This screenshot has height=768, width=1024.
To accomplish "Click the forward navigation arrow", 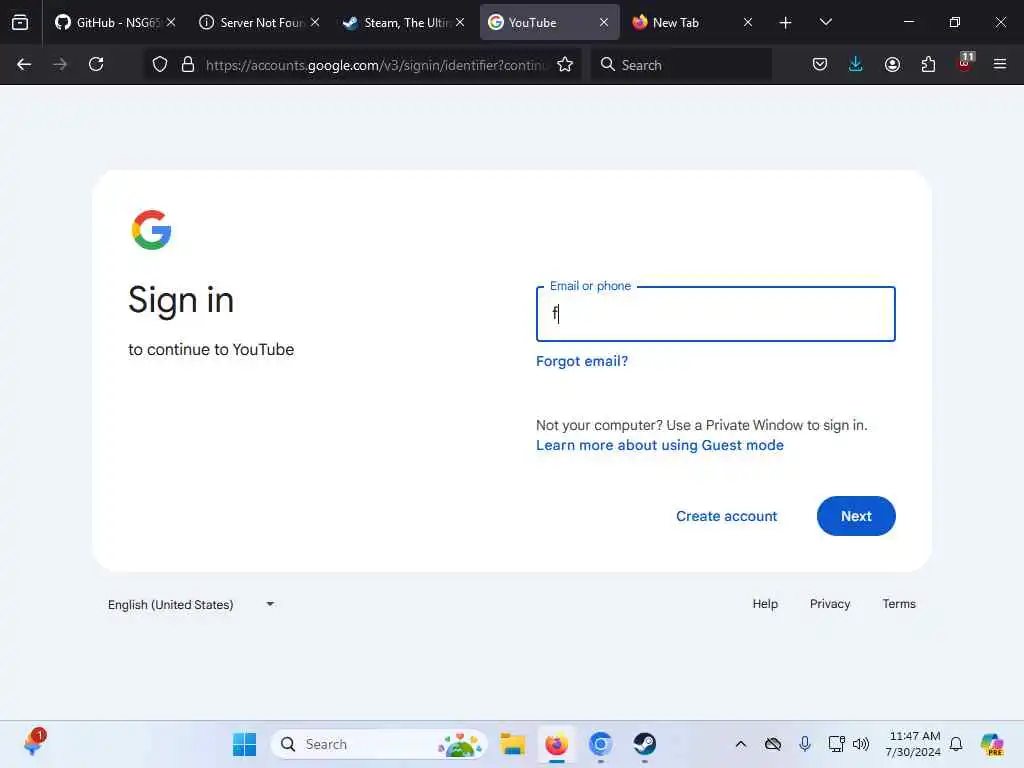I will [60, 64].
